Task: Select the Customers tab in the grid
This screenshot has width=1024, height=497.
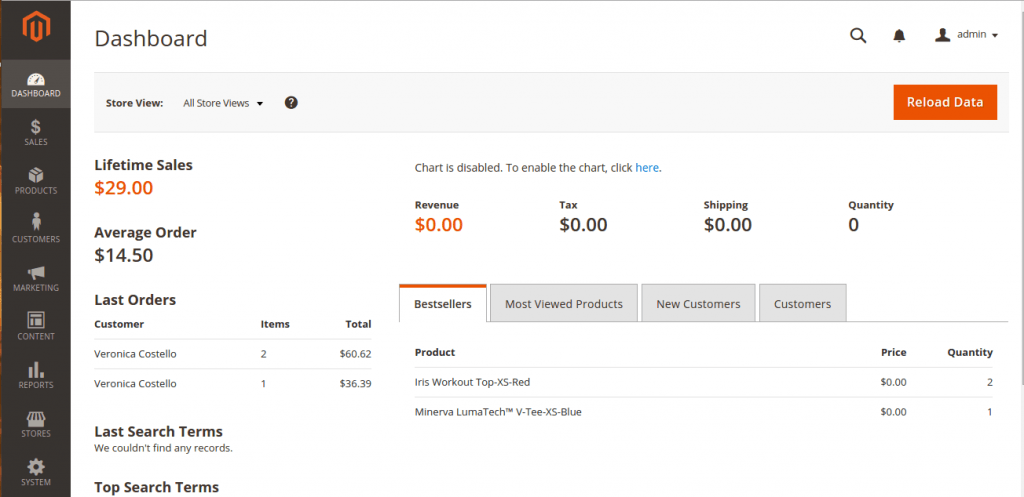Action: coord(803,303)
